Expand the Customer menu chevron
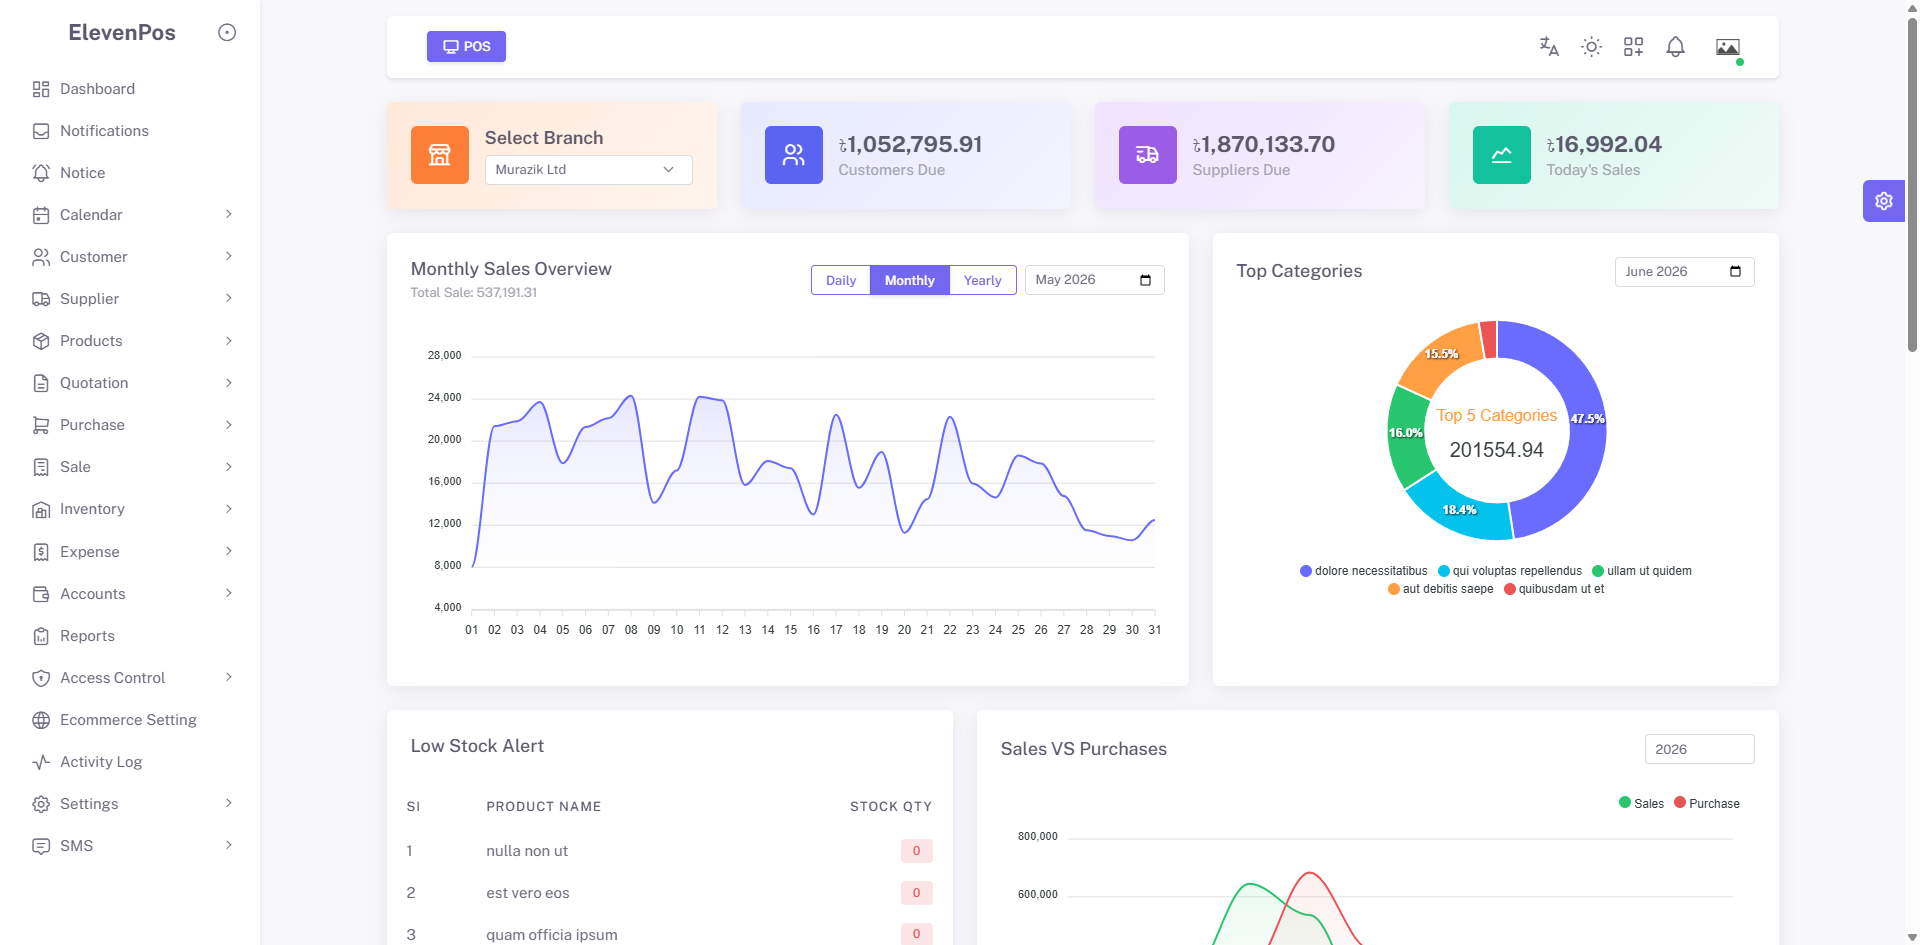 click(229, 256)
